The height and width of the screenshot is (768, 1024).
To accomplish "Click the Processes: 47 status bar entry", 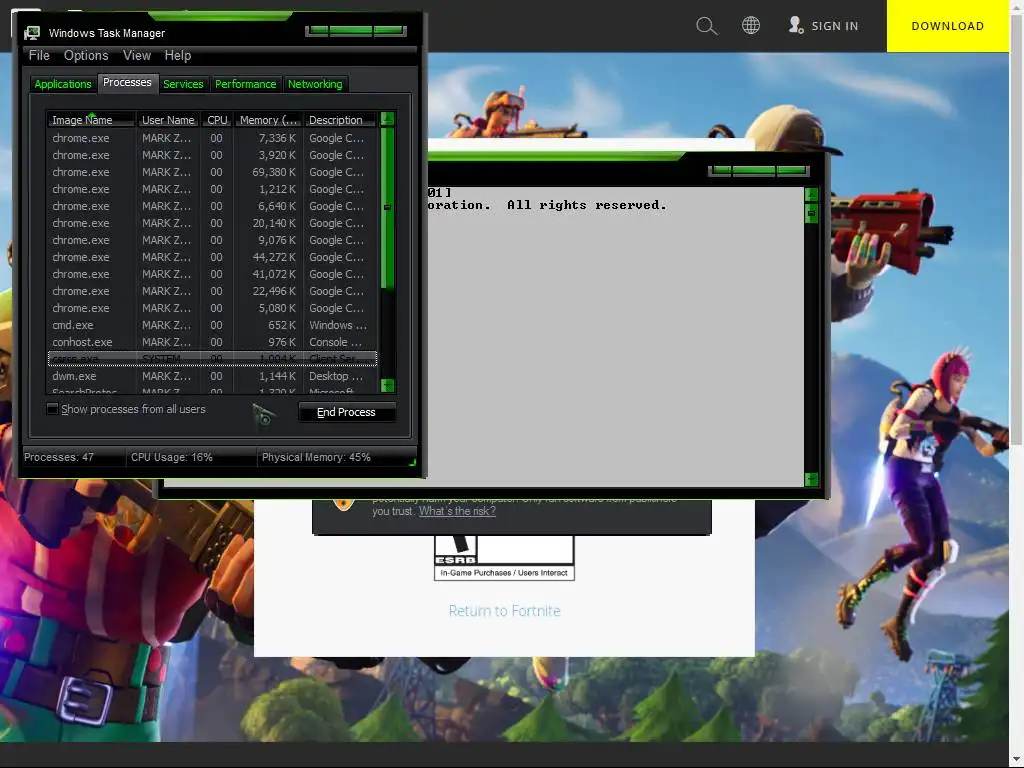I will [x=74, y=457].
